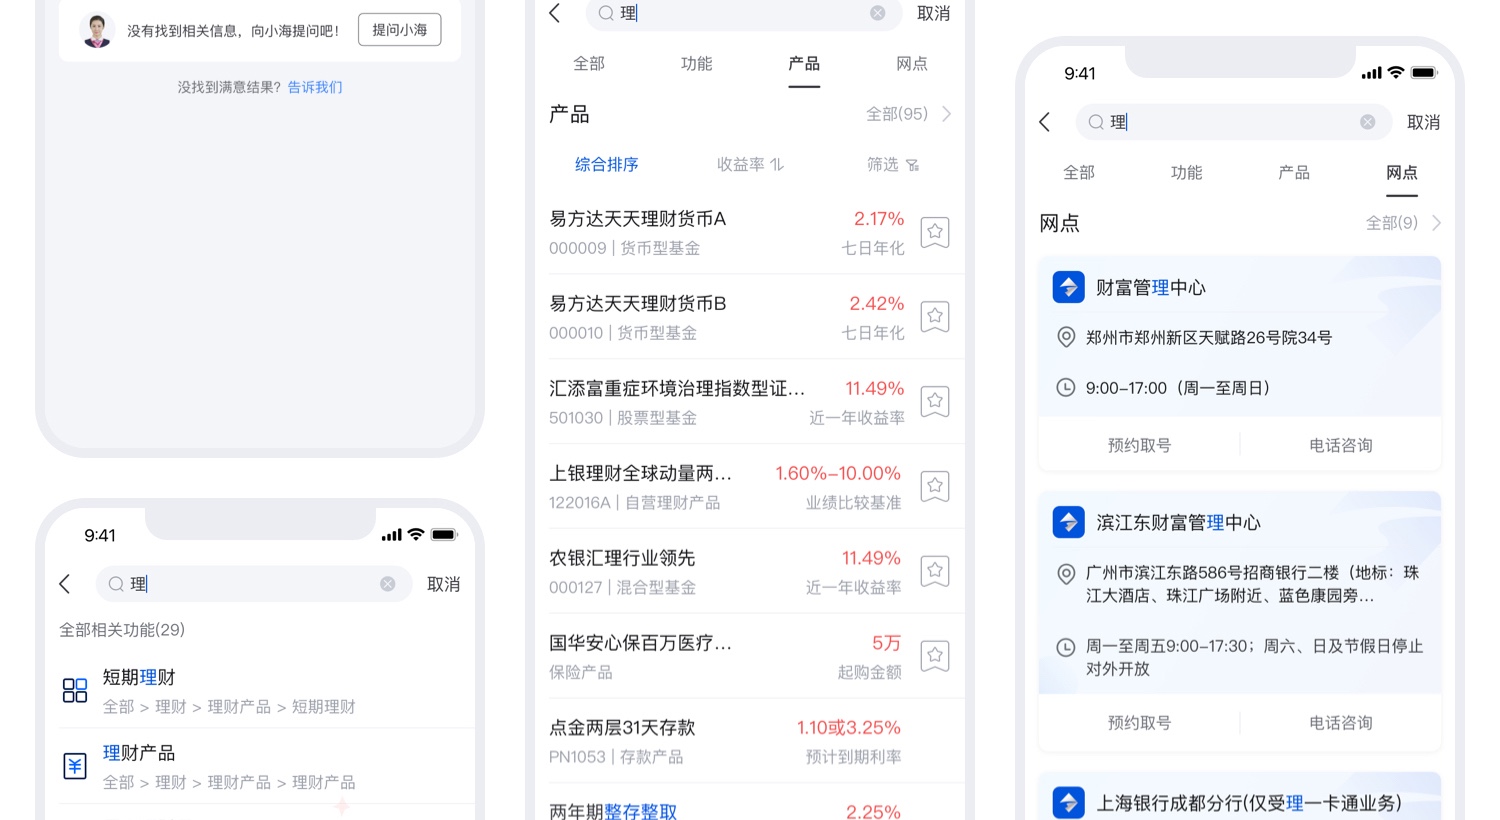
Task: Tap the 小海 assistant avatar
Action: coord(97,31)
